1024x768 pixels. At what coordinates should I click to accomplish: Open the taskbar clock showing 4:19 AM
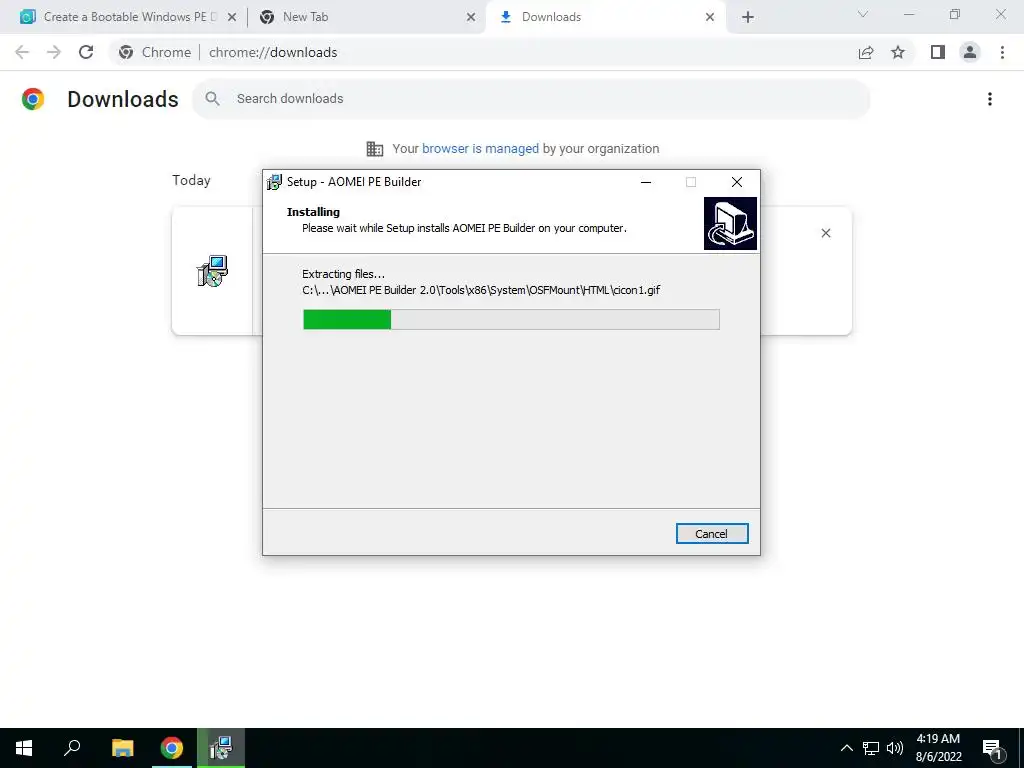[x=938, y=748]
